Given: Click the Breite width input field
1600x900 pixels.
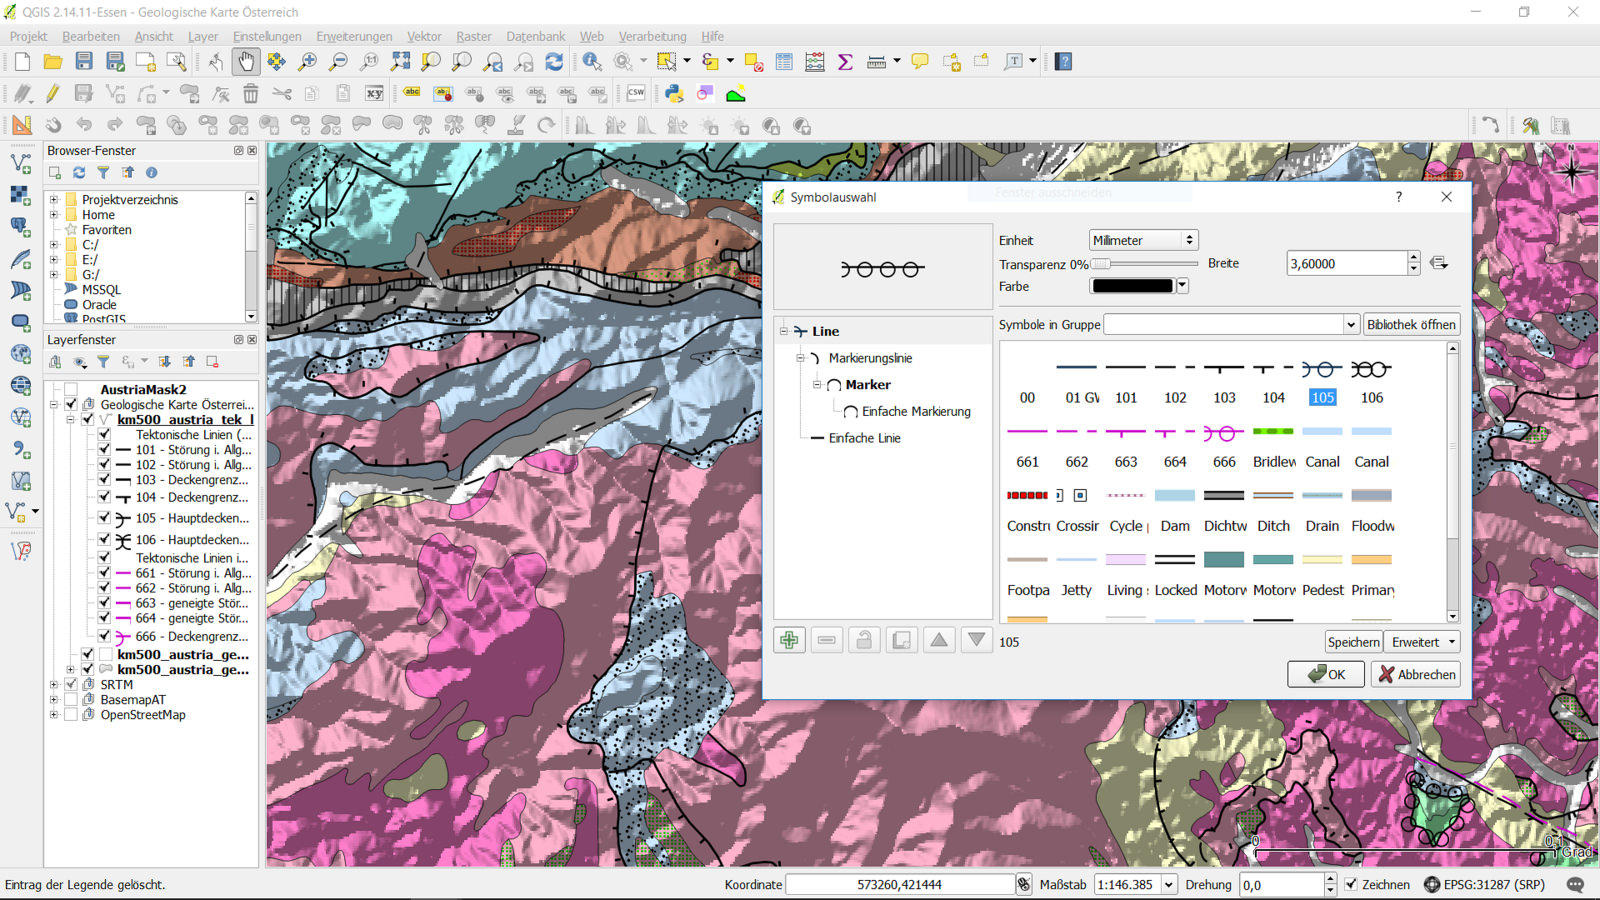Looking at the screenshot, I should [x=1346, y=263].
